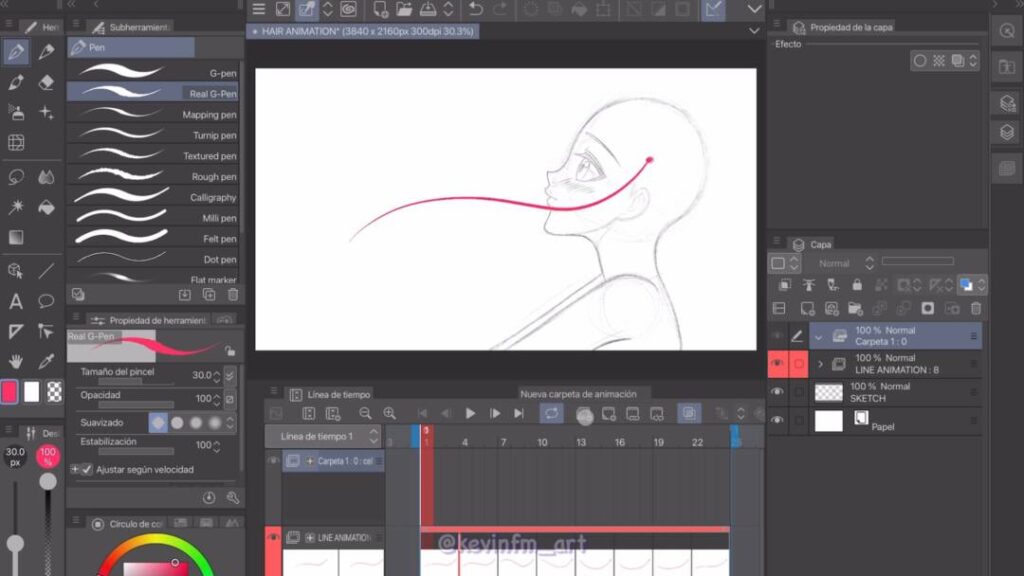Play the animation

point(470,413)
